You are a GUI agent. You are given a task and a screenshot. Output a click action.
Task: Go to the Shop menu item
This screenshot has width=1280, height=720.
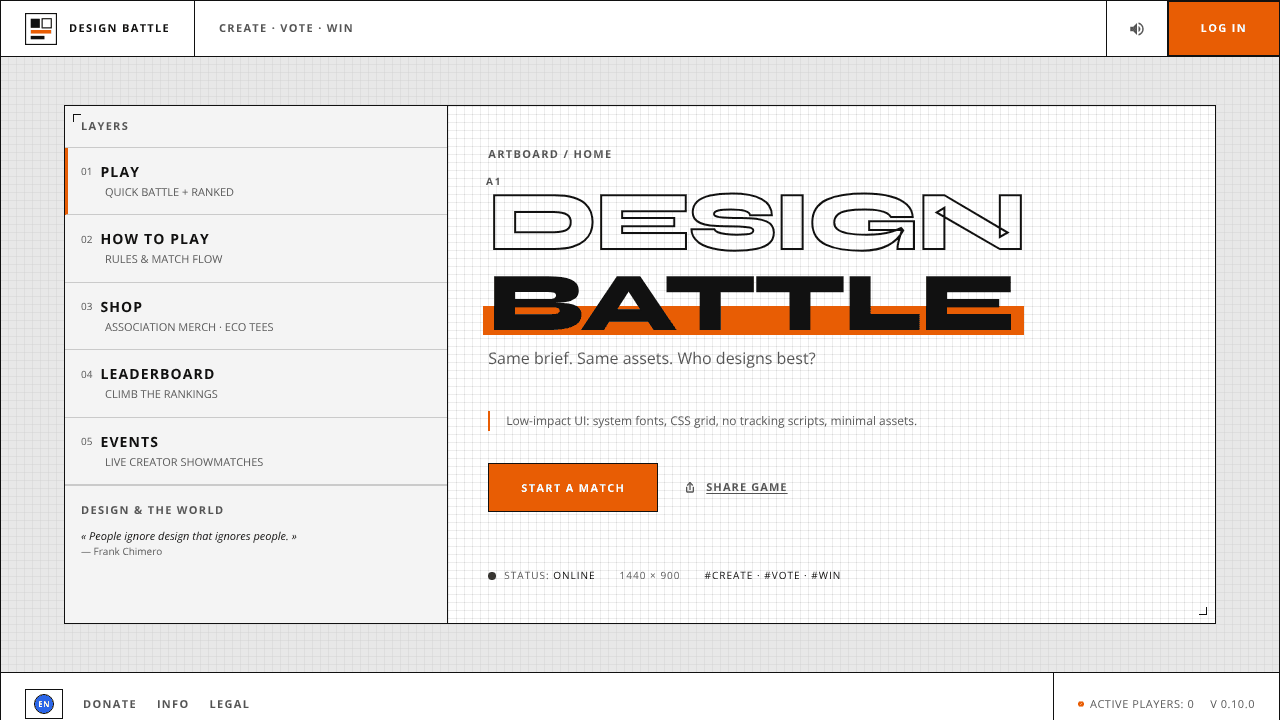(x=256, y=316)
